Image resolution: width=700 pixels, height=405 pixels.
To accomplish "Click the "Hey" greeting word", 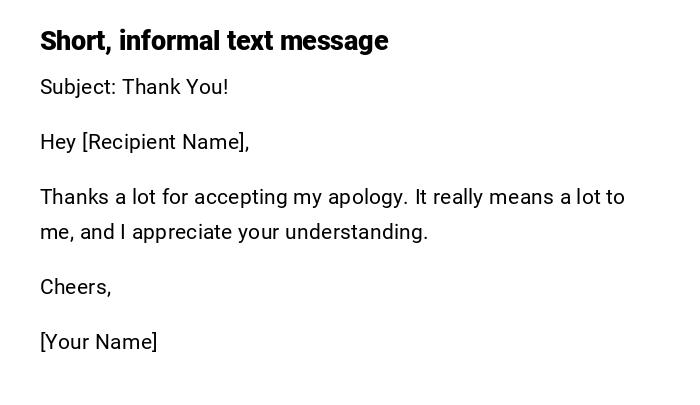I will point(58,142).
